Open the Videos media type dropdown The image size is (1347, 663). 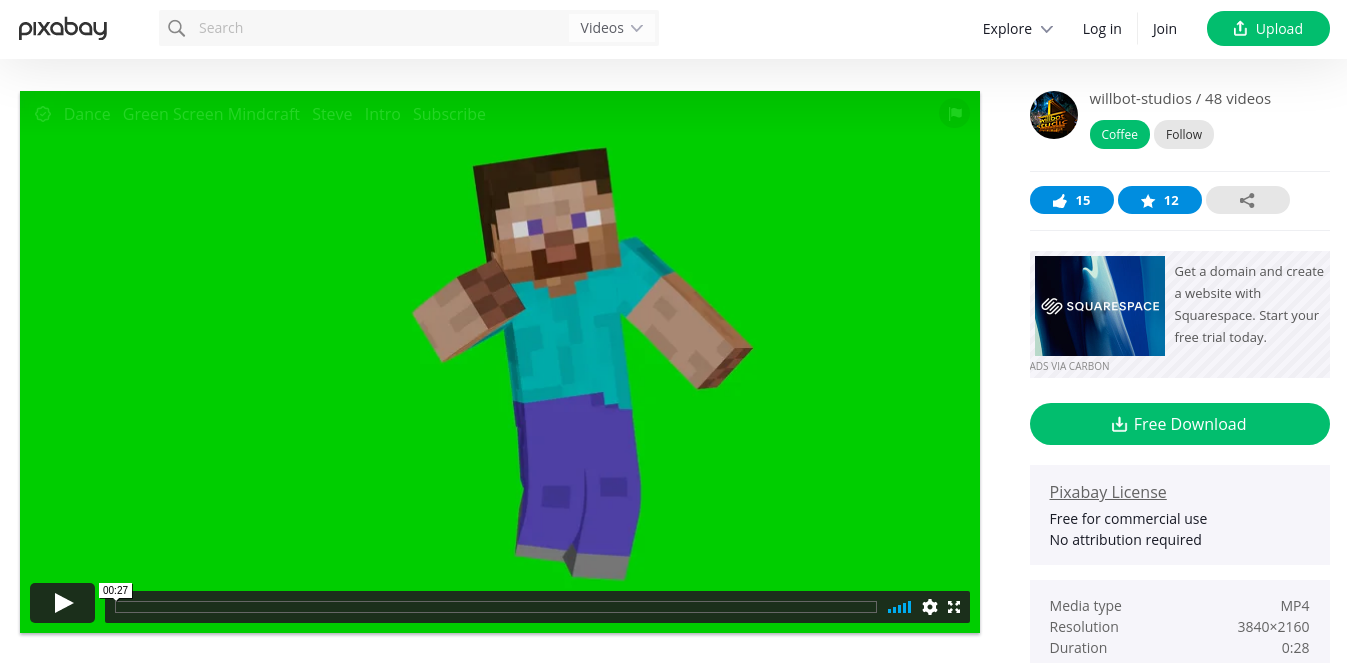coord(612,28)
